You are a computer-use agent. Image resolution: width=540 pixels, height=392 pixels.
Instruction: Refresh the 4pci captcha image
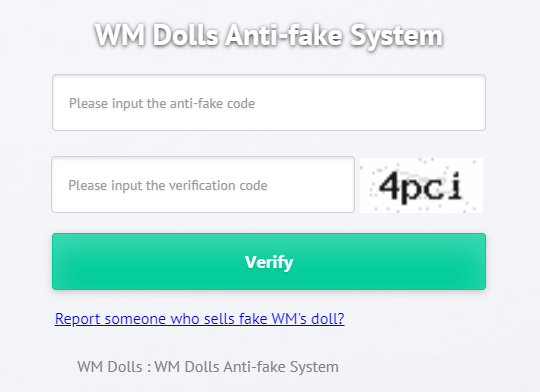[x=421, y=185]
